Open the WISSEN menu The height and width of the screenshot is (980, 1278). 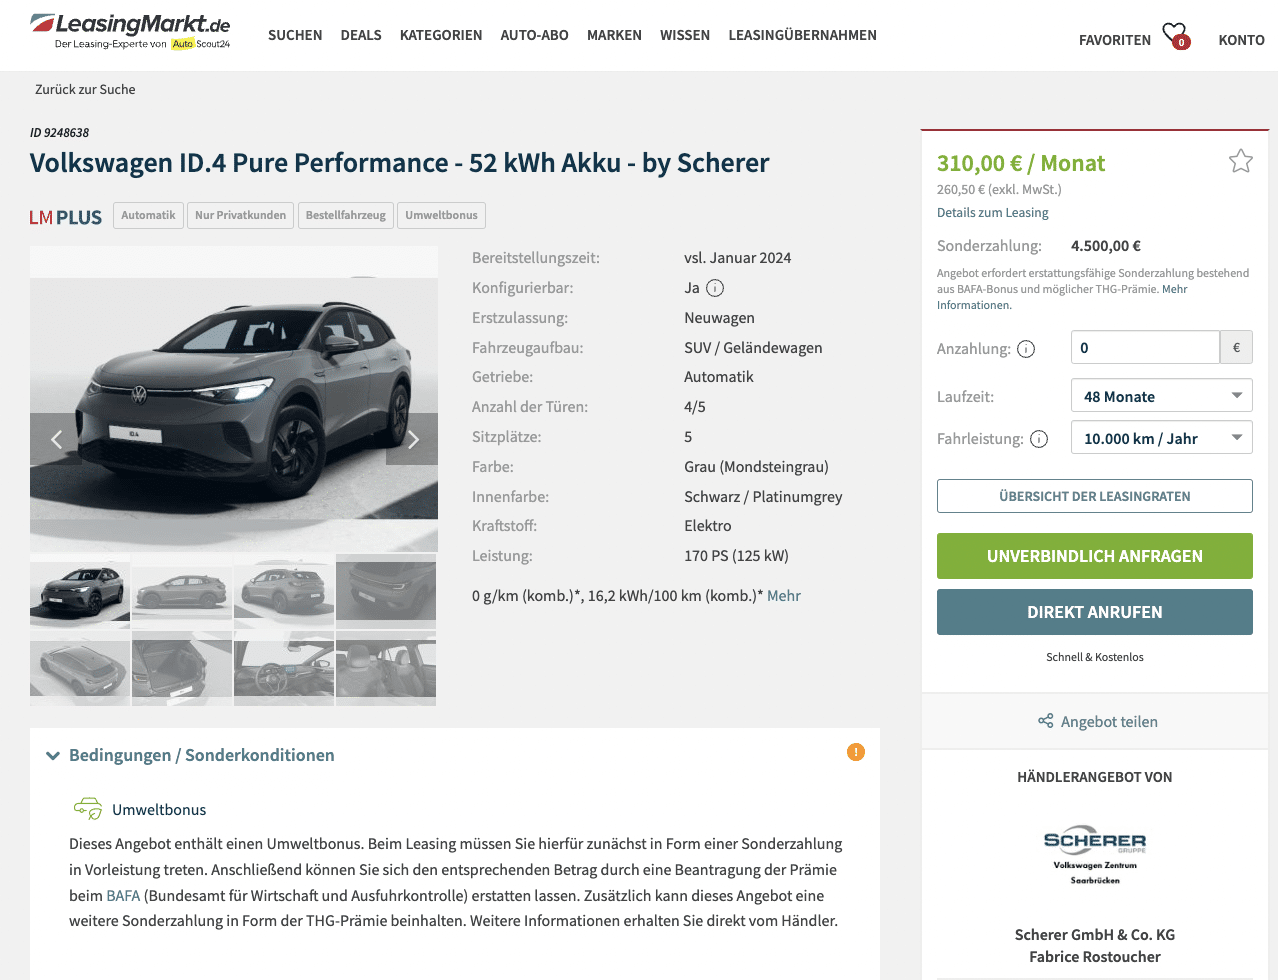[x=685, y=35]
